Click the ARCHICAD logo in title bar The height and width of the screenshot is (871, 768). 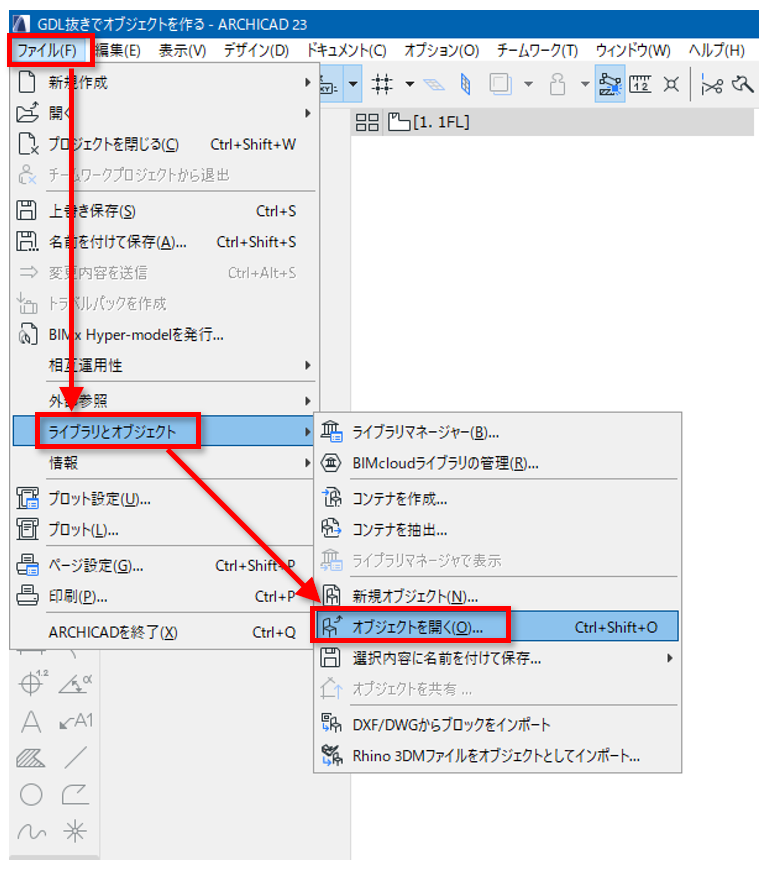(x=21, y=24)
